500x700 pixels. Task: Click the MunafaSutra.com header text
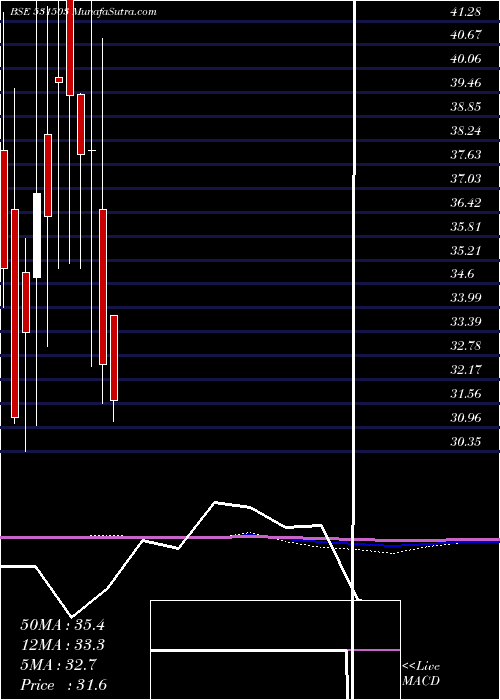point(114,12)
